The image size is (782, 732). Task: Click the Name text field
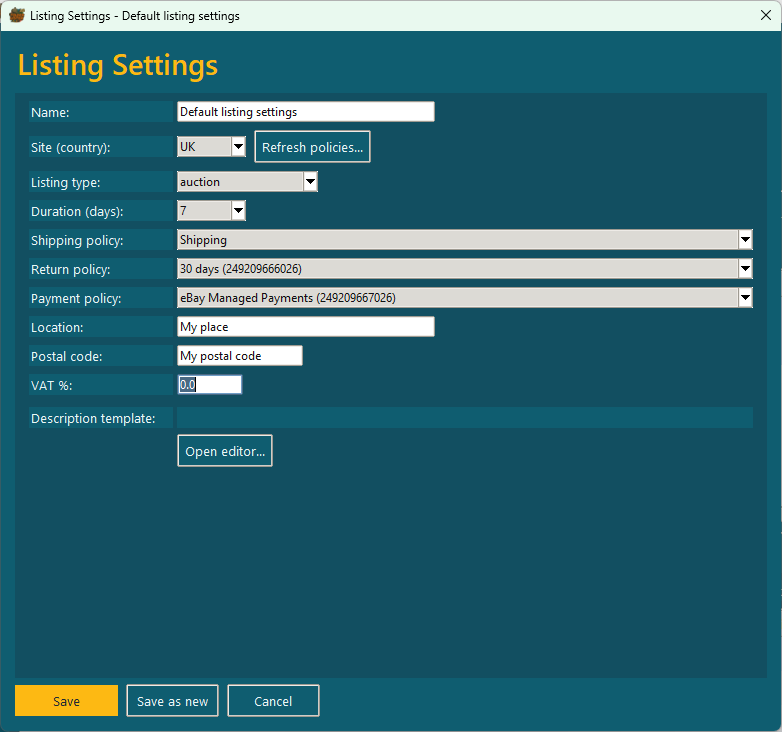(x=305, y=112)
